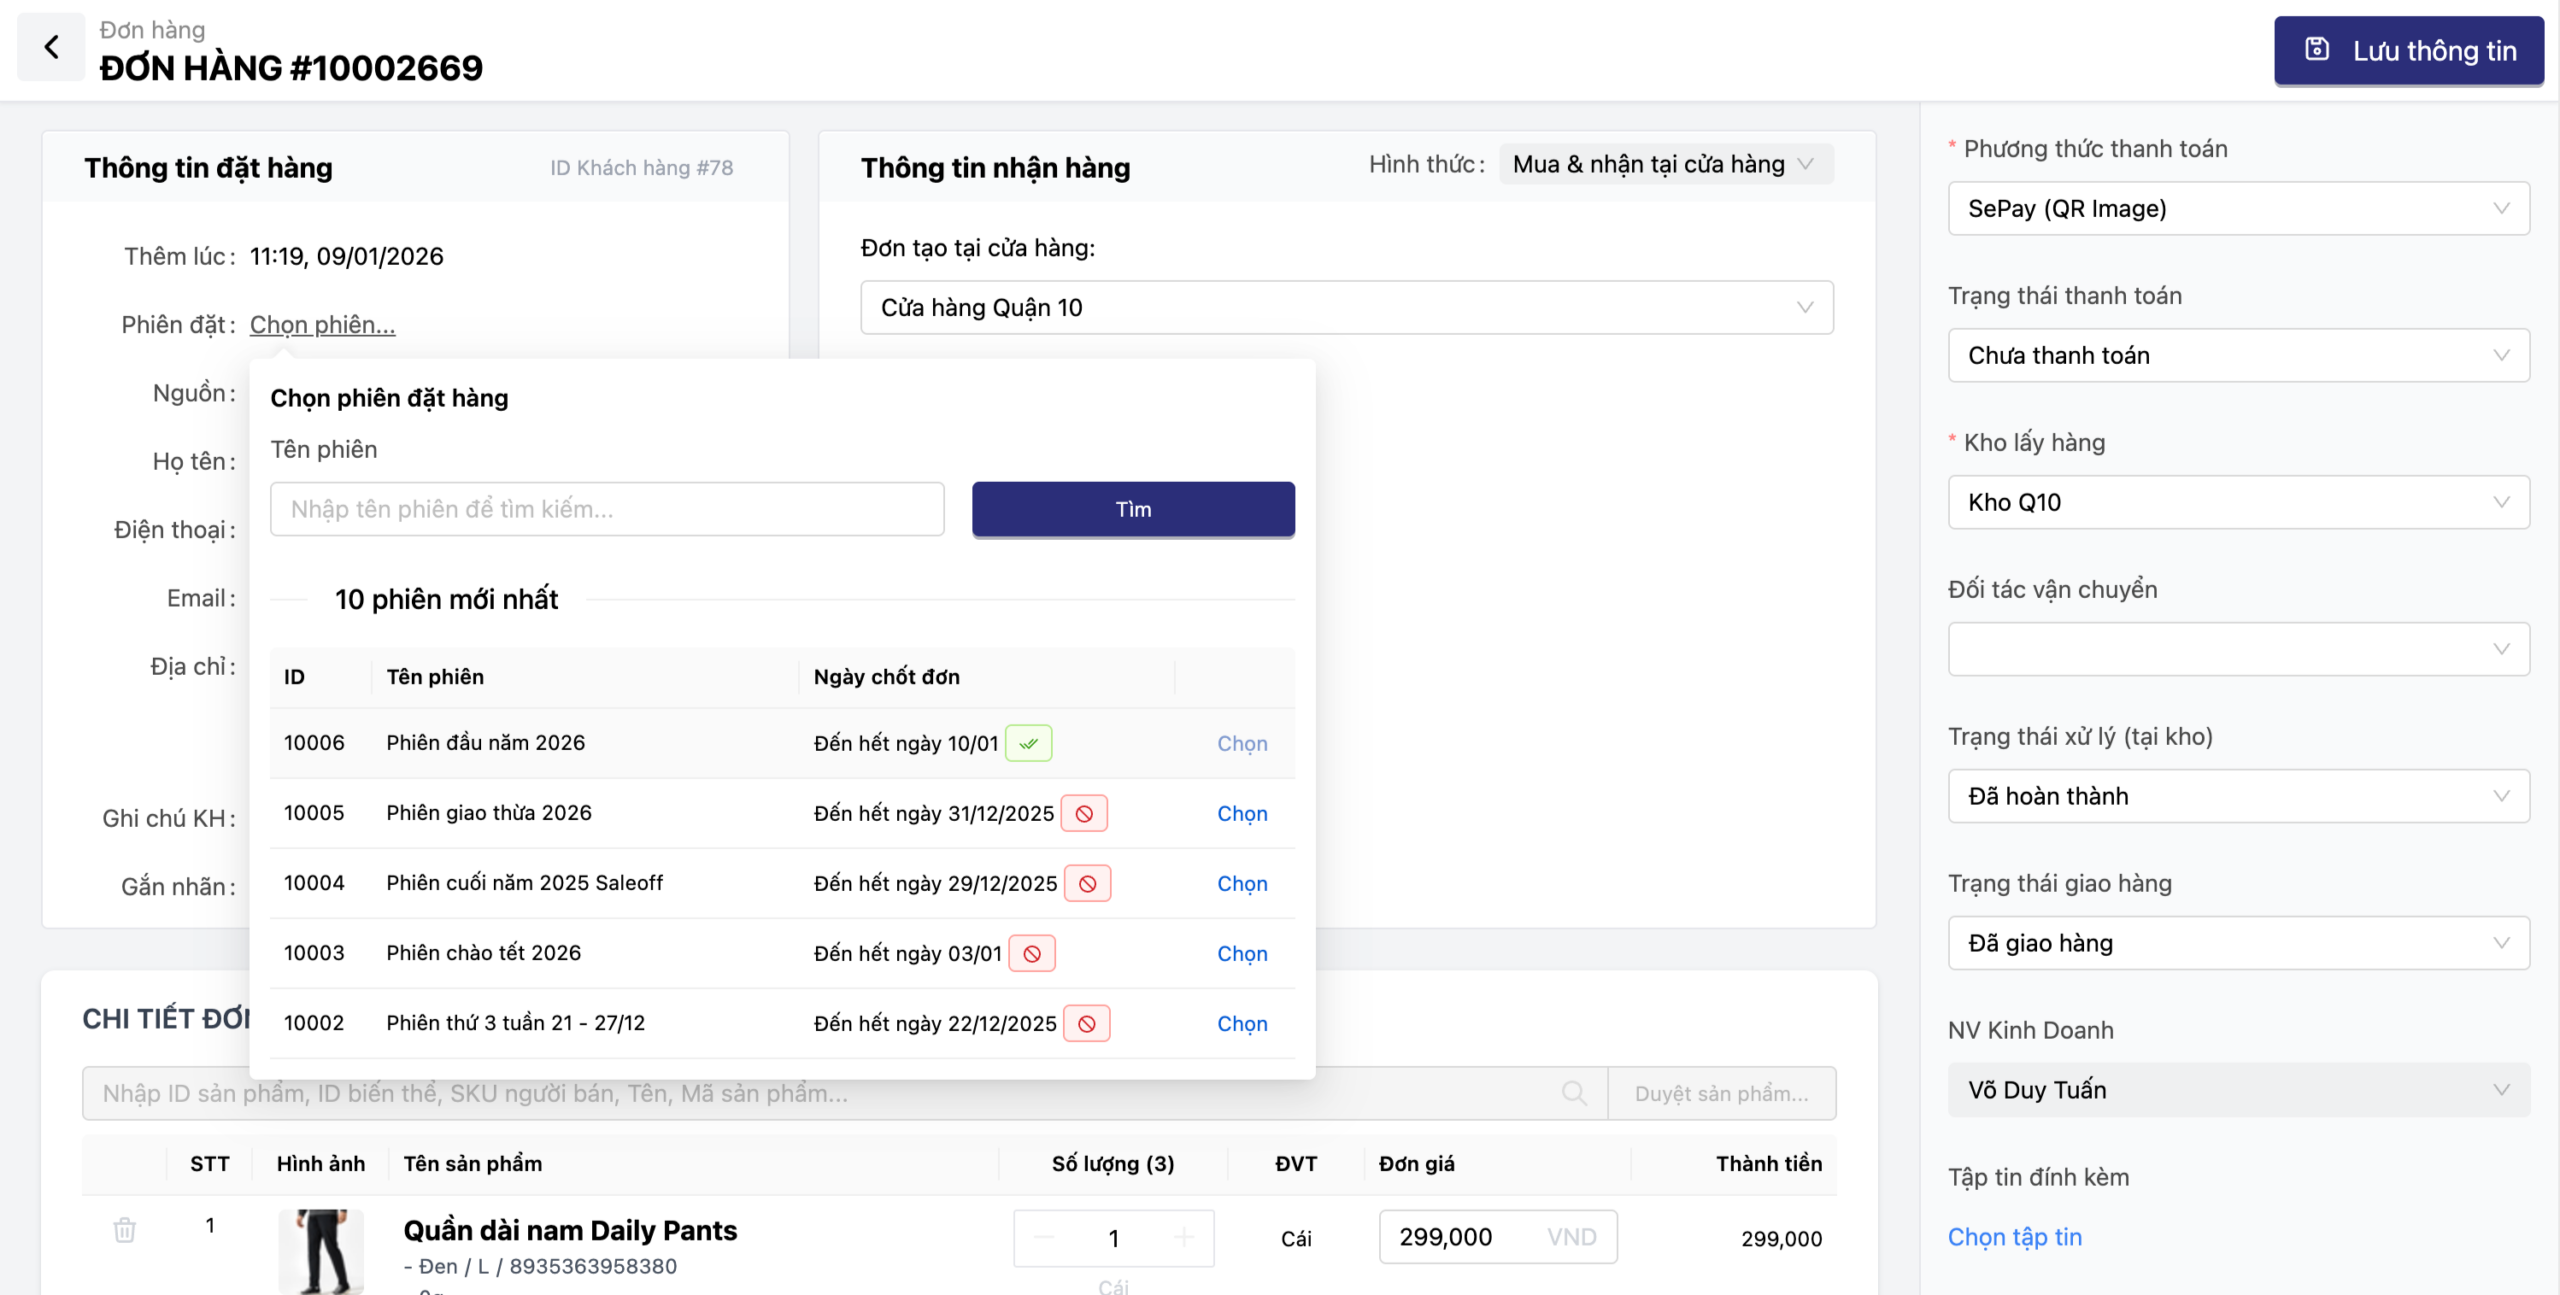2560x1295 pixels.
Task: Open the Daily Pants product thumbnail
Action: tap(321, 1250)
